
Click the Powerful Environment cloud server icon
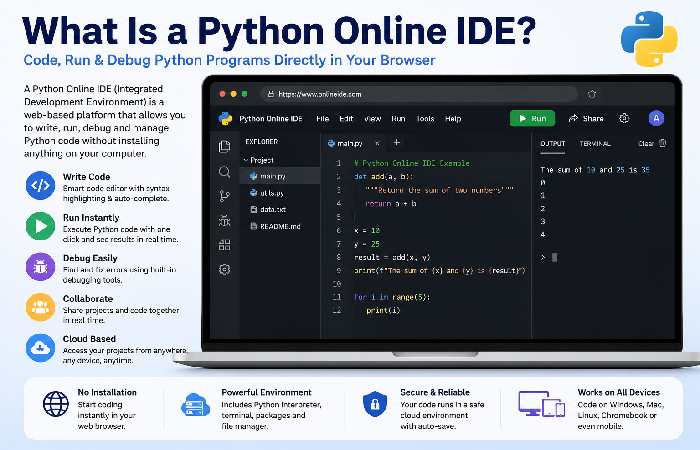point(195,404)
